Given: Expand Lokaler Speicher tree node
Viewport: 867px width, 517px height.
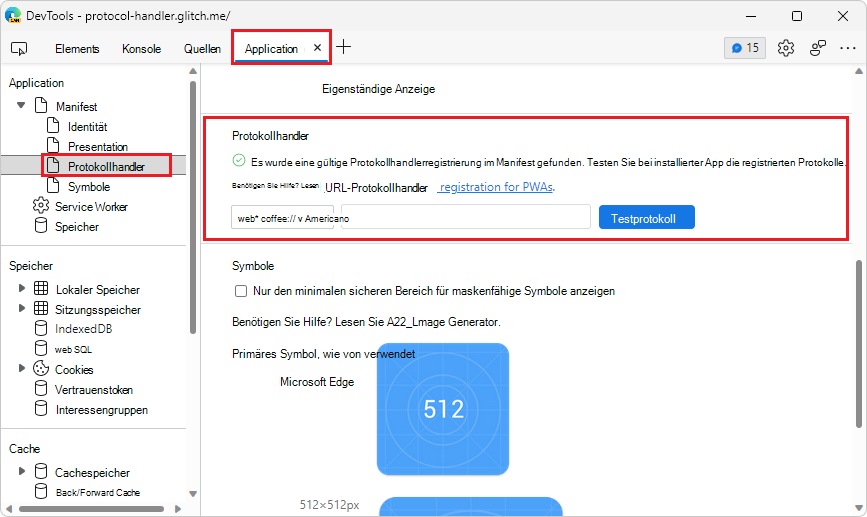Looking at the screenshot, I should click(21, 289).
